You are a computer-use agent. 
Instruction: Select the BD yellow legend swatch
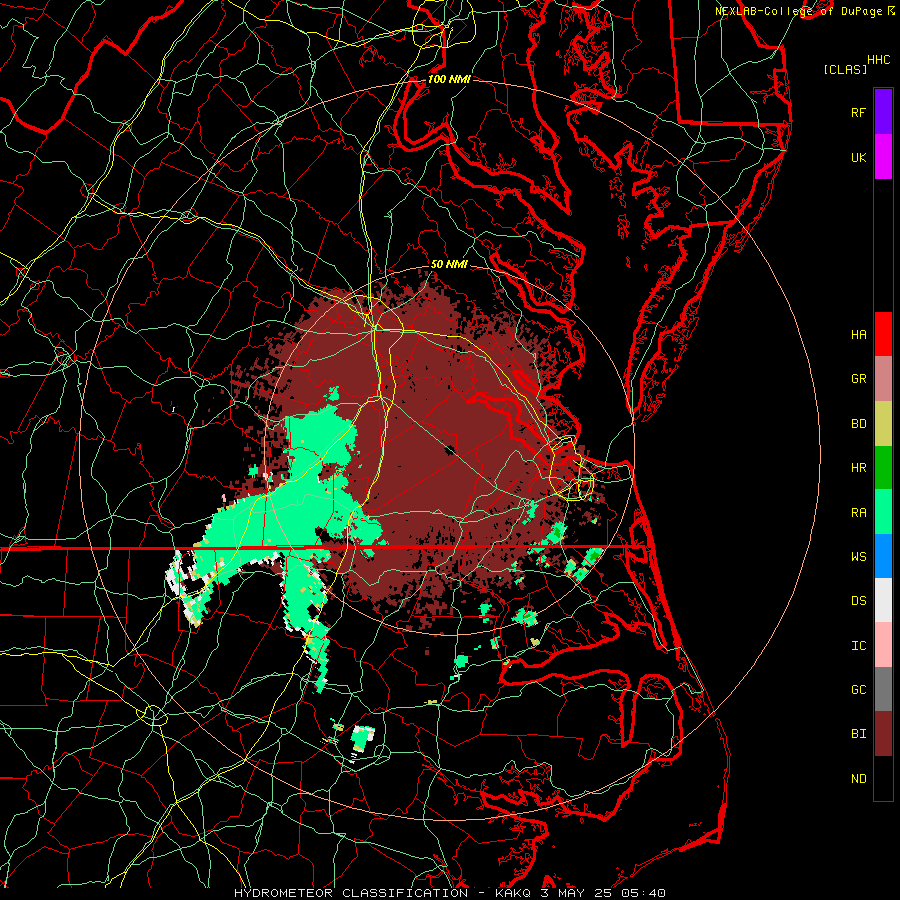[x=883, y=423]
